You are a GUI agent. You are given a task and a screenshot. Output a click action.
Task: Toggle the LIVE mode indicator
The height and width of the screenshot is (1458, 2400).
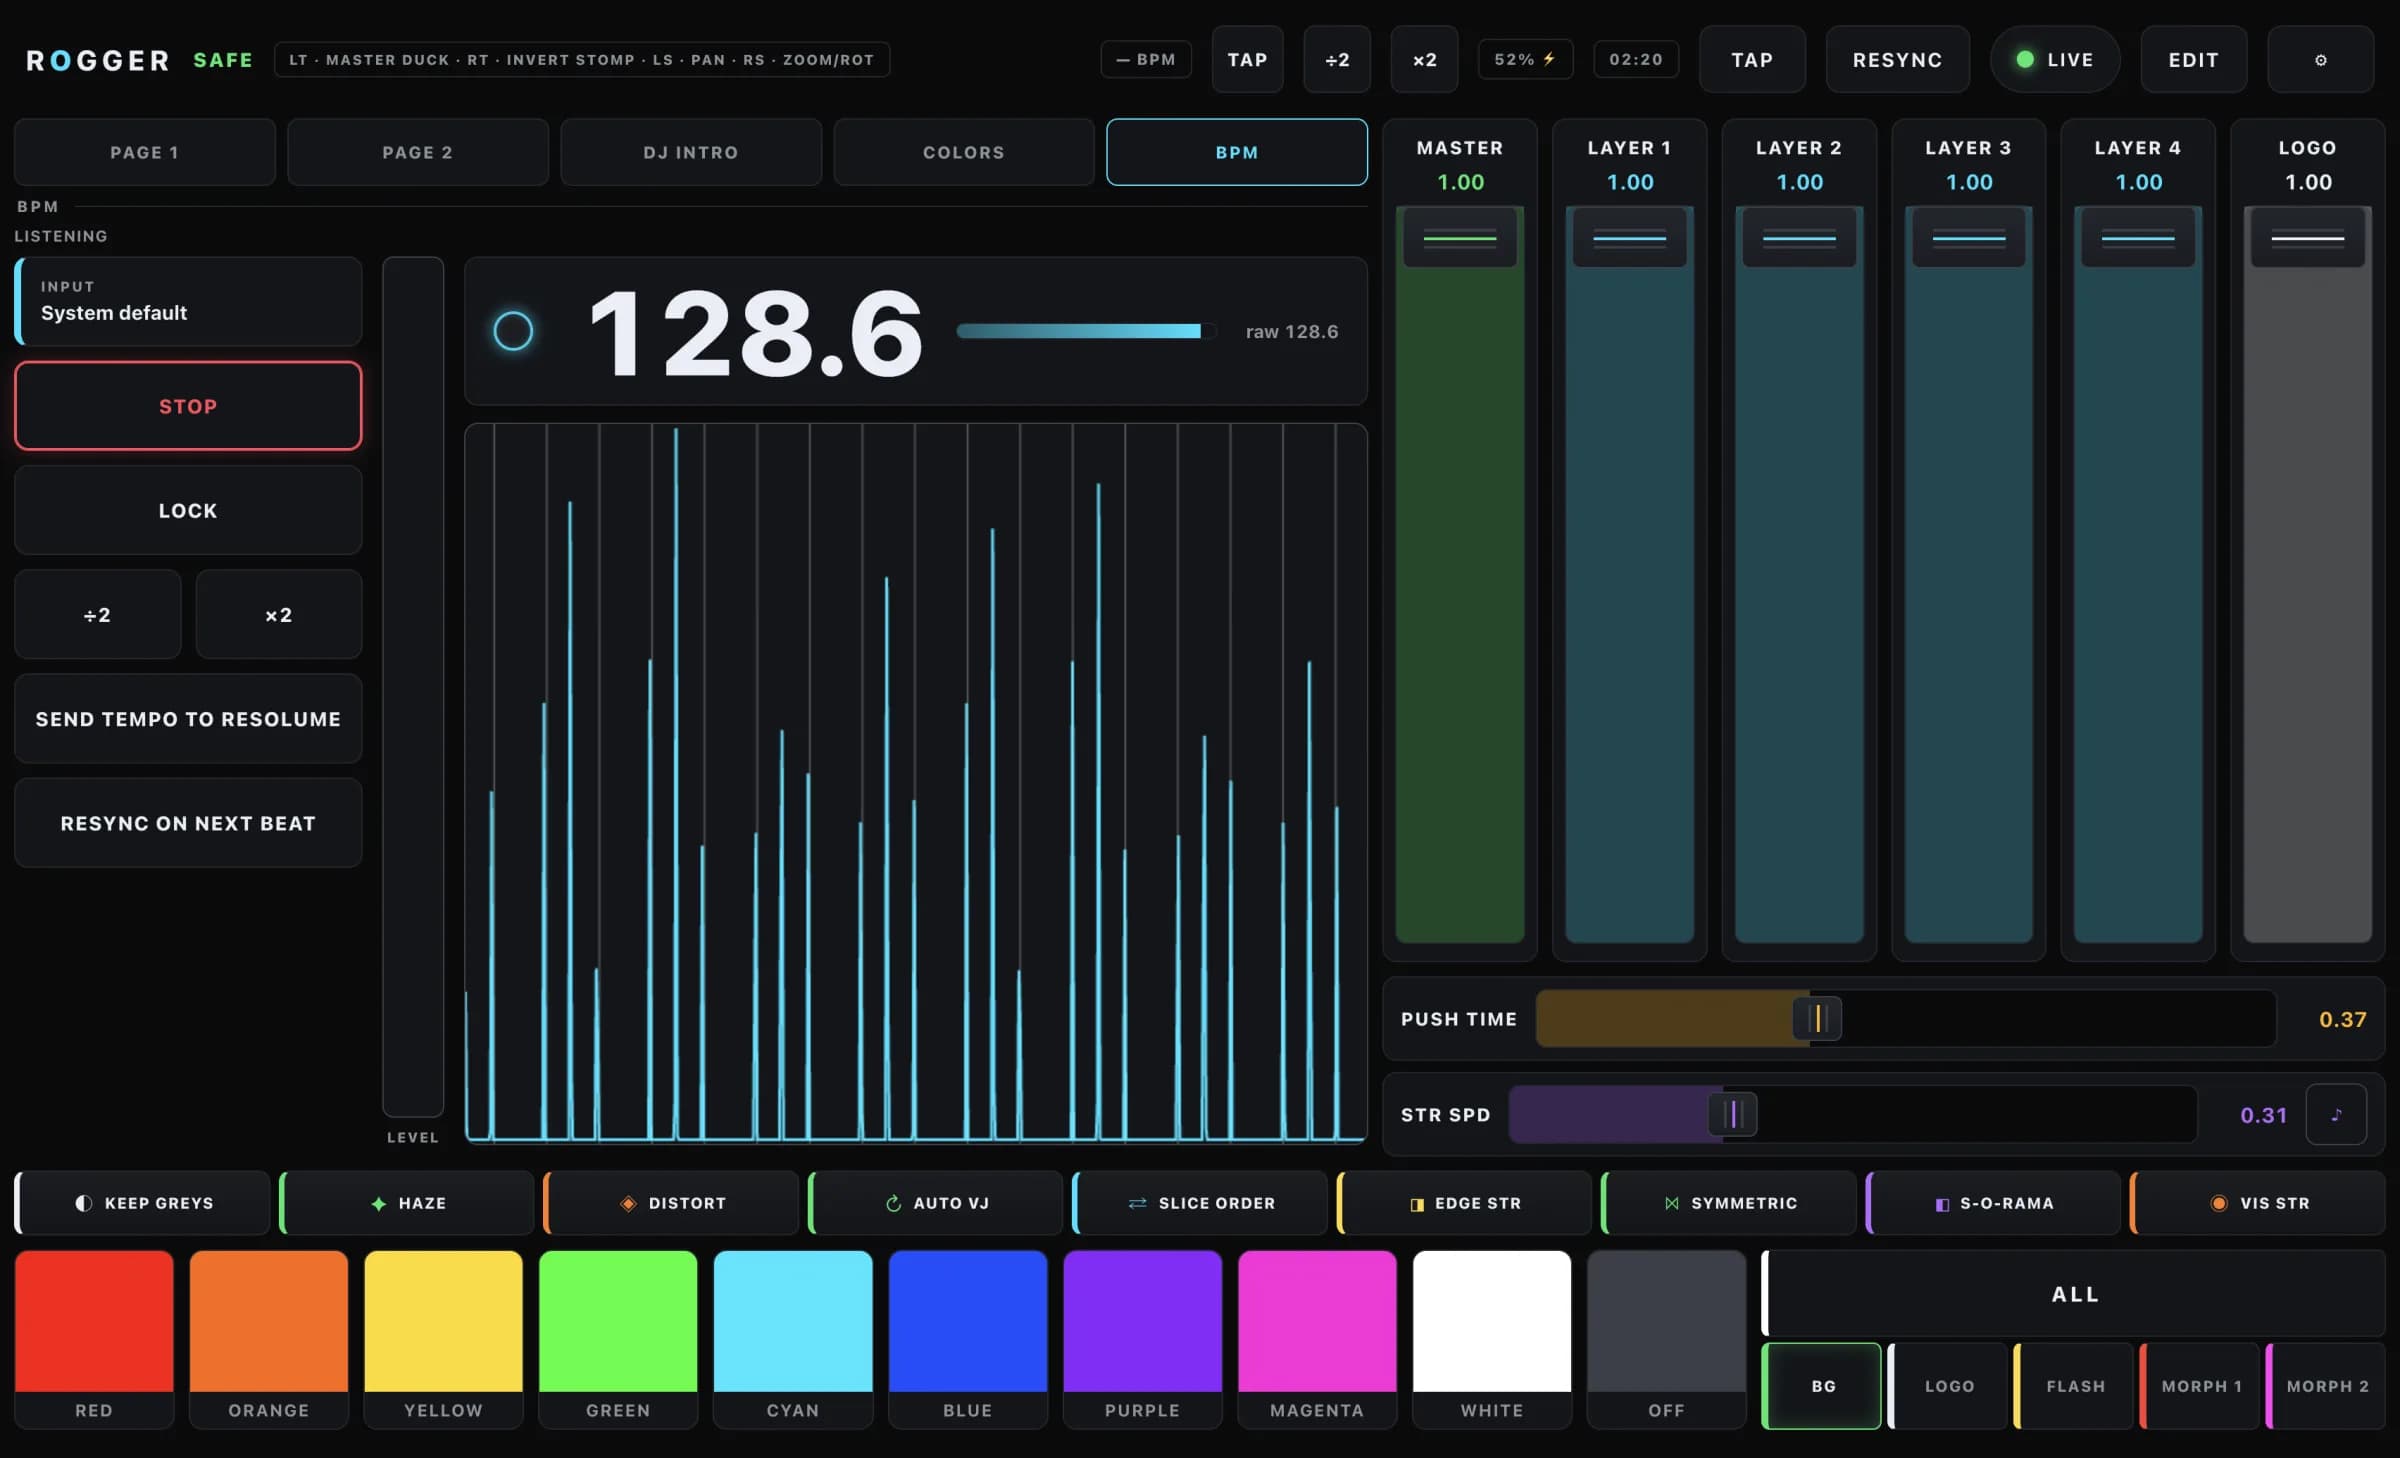(2055, 60)
